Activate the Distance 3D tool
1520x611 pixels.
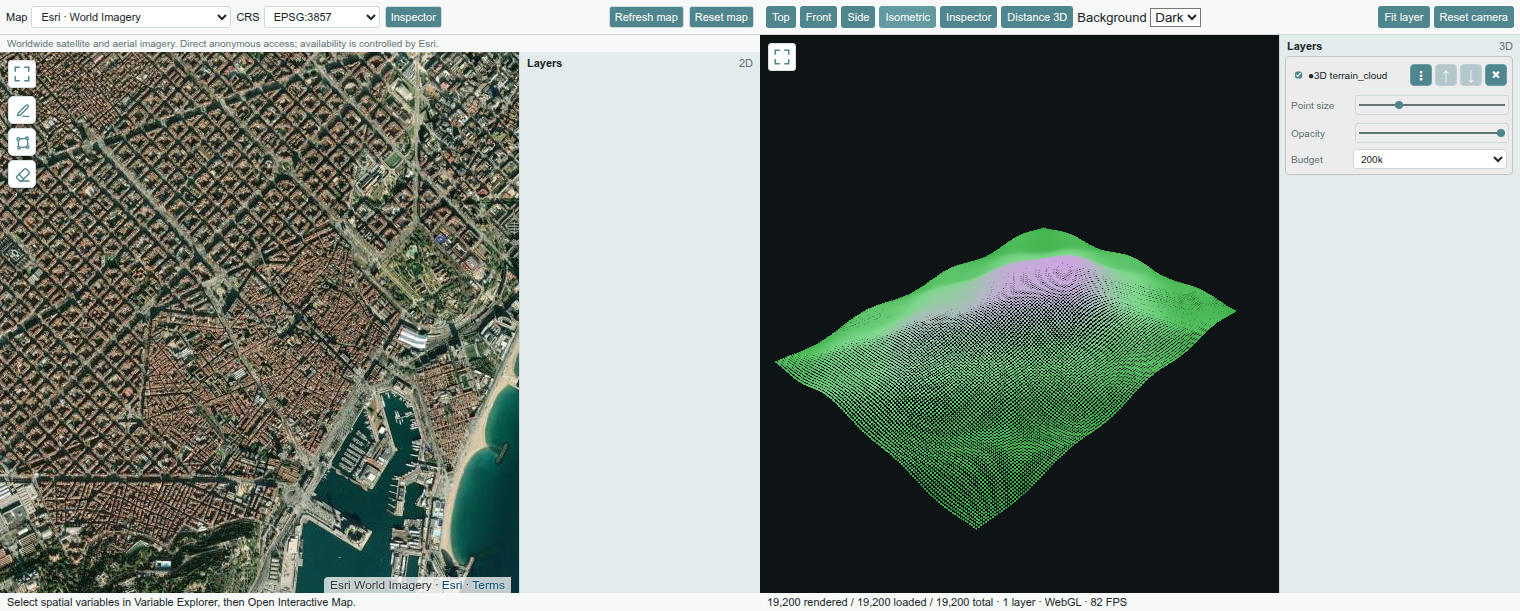tap(1037, 17)
